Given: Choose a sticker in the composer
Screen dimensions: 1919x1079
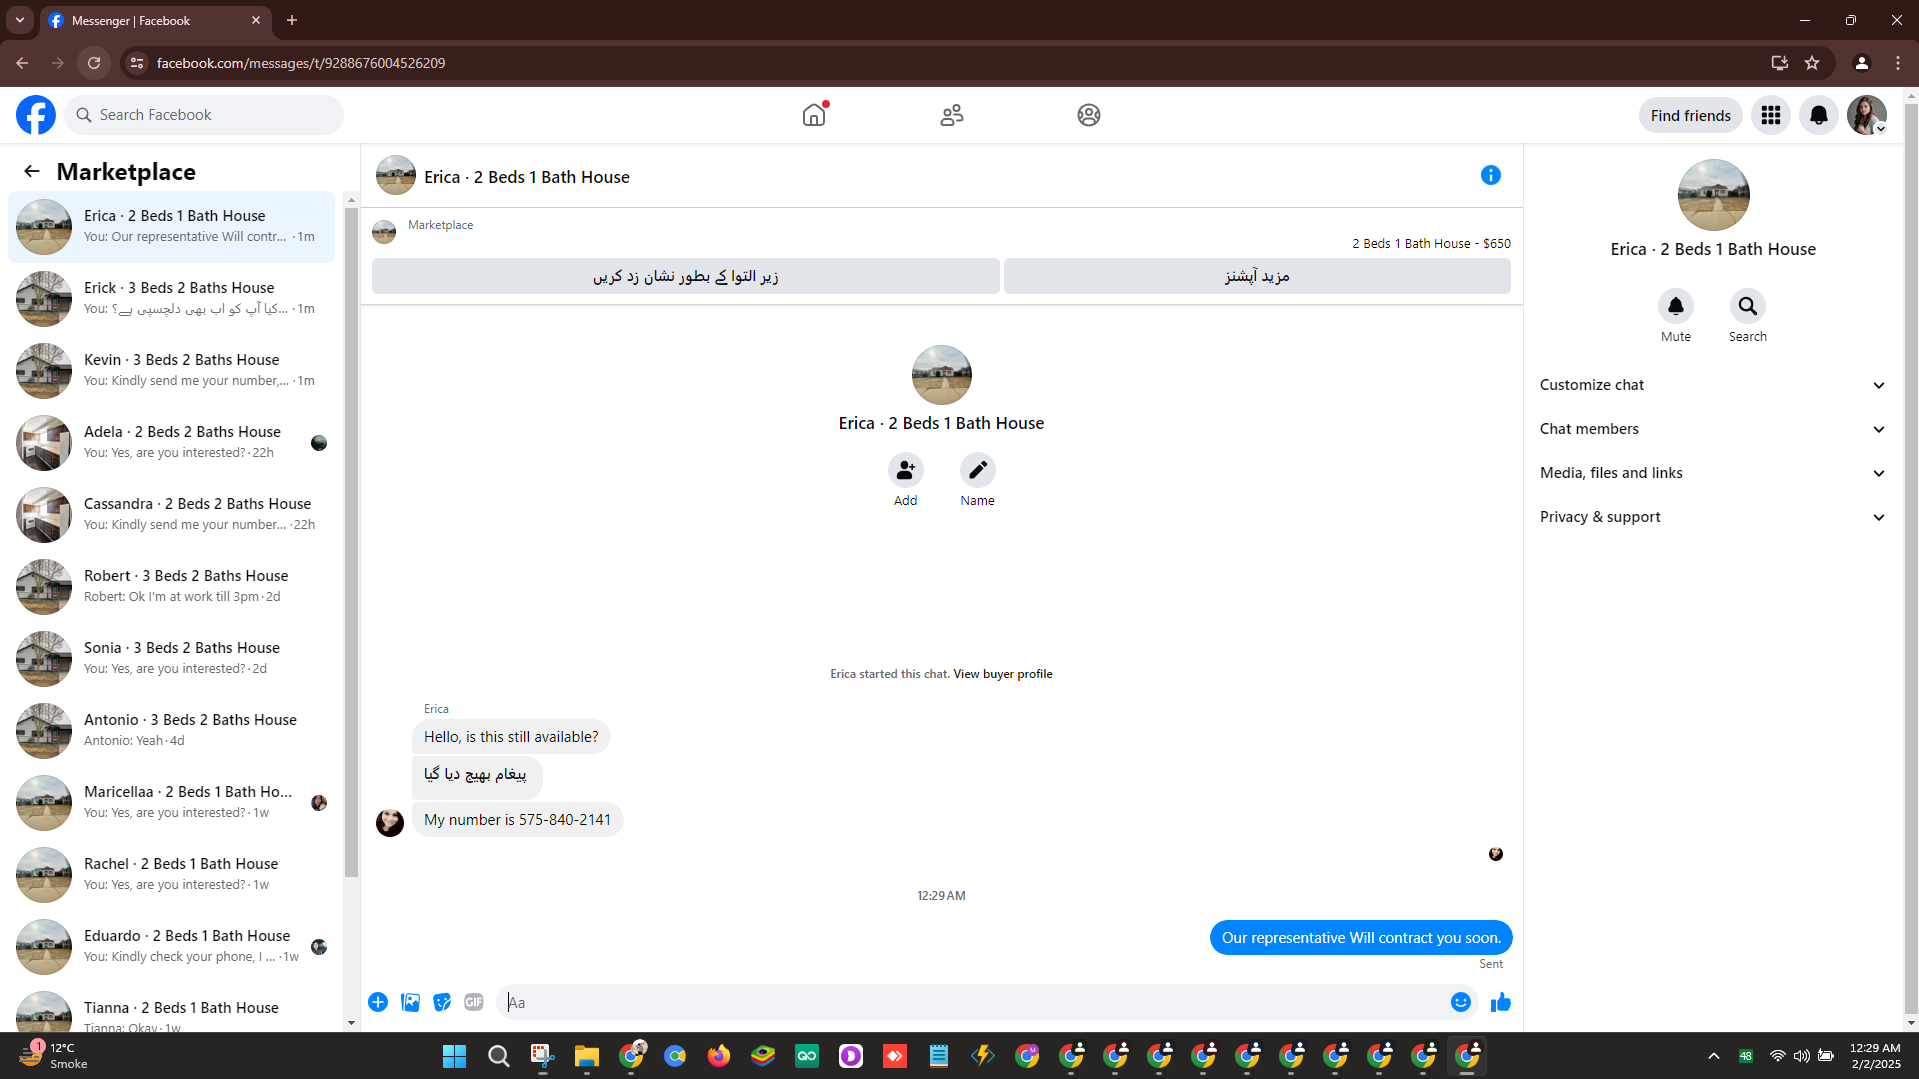Looking at the screenshot, I should tap(442, 1002).
